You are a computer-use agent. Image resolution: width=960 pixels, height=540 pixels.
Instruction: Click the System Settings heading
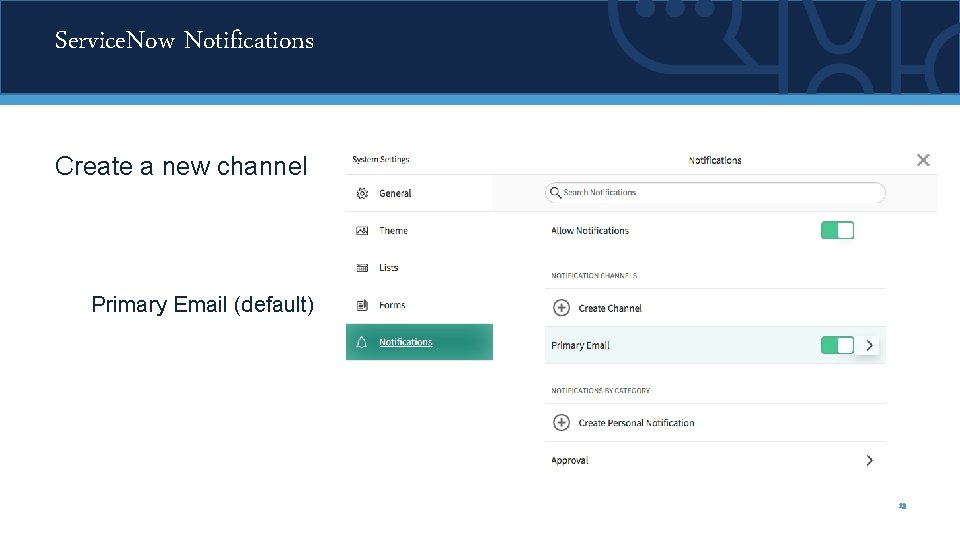point(381,159)
